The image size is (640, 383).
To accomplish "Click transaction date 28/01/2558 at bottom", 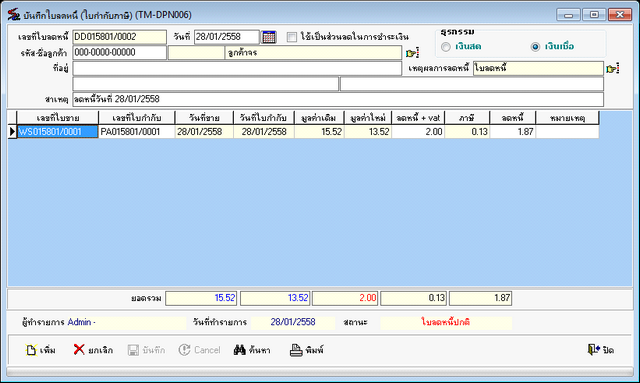I will [293, 322].
